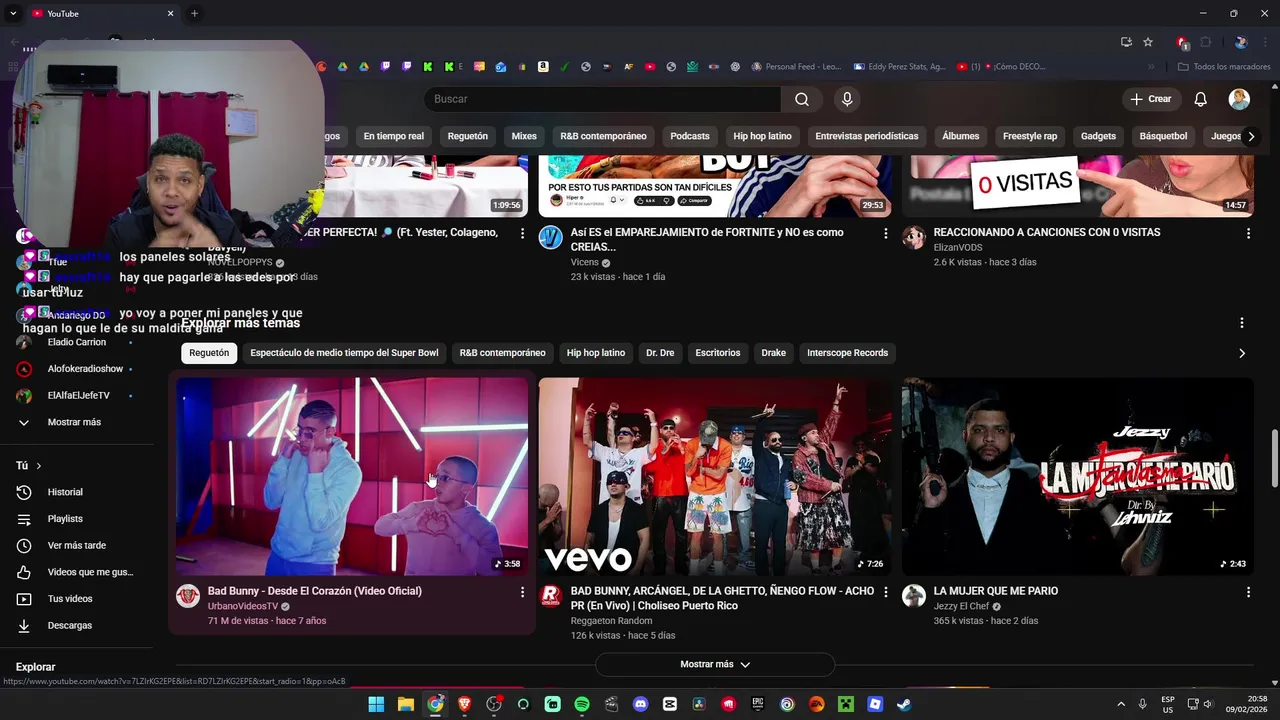The width and height of the screenshot is (1280, 720).
Task: Select the top-row Reguetón category chip
Action: (467, 136)
